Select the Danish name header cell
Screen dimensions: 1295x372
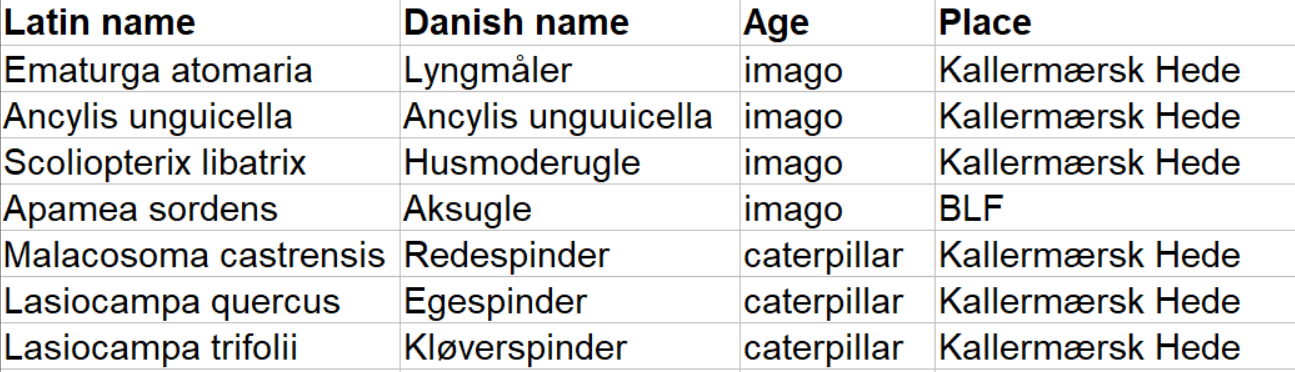click(569, 22)
